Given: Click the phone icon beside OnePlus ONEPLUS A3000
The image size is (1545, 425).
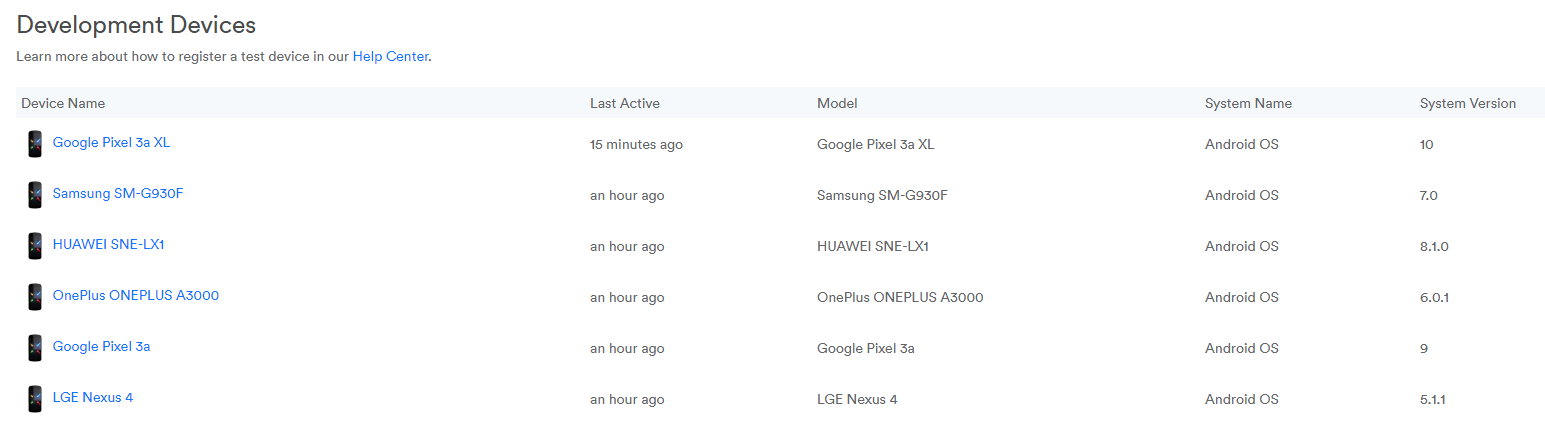Looking at the screenshot, I should [x=35, y=297].
